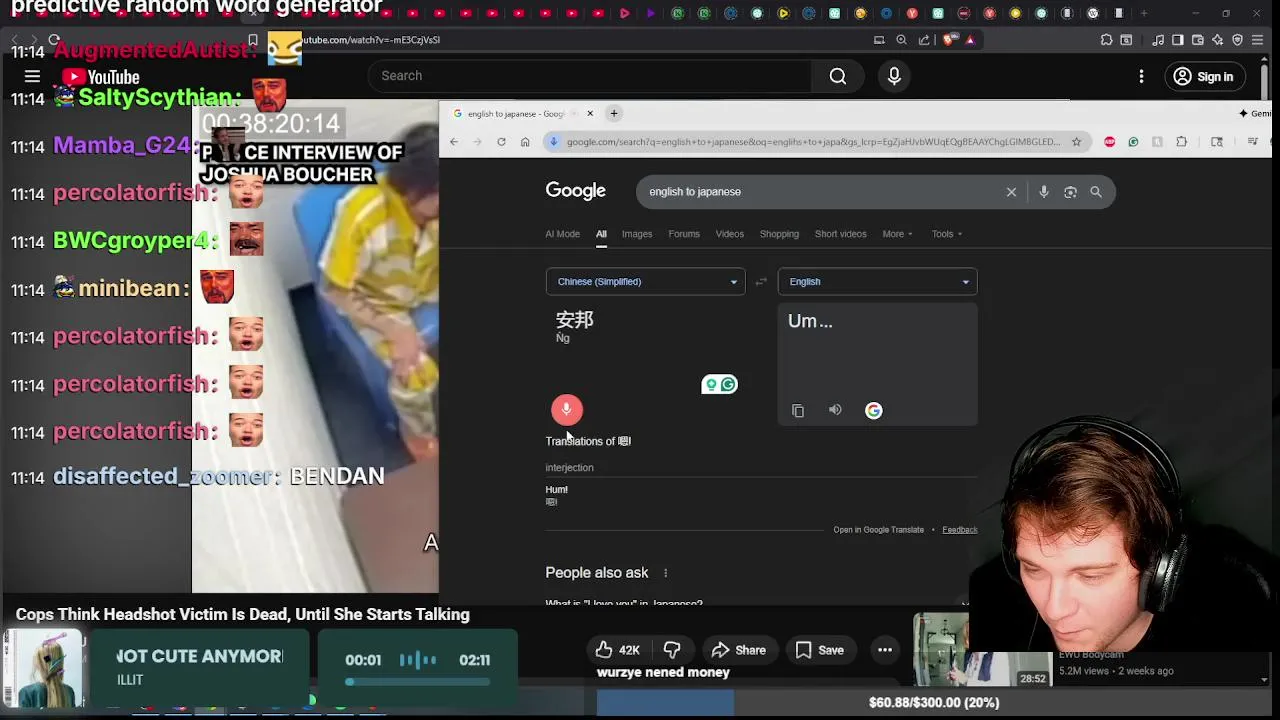
Task: Go to YouTube home via logo
Action: pyautogui.click(x=101, y=77)
